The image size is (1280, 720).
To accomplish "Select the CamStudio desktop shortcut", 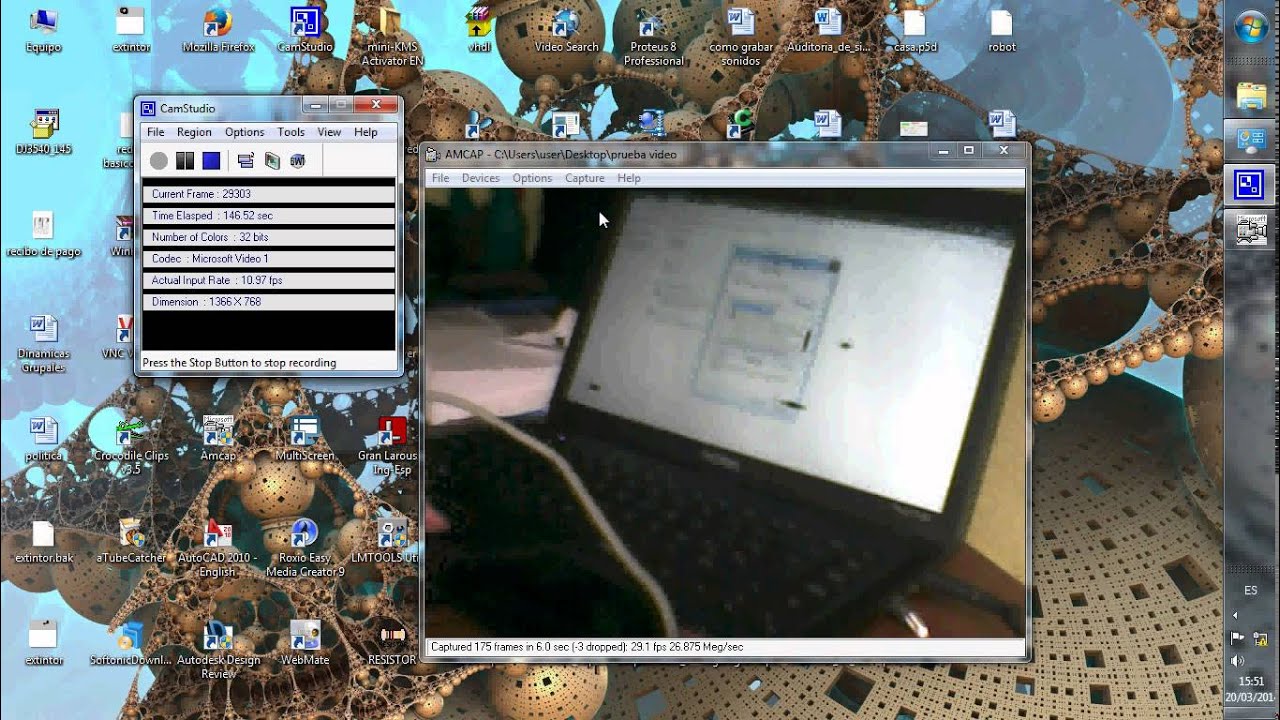I will [305, 31].
